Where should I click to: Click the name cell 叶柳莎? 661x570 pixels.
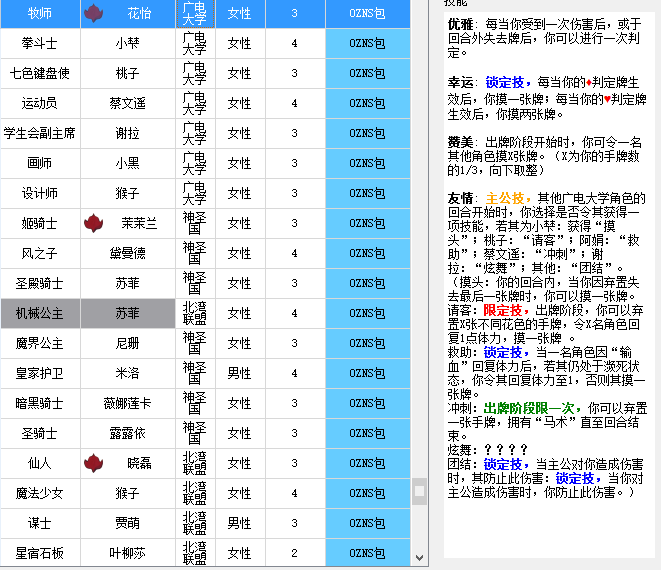pyautogui.click(x=128, y=553)
